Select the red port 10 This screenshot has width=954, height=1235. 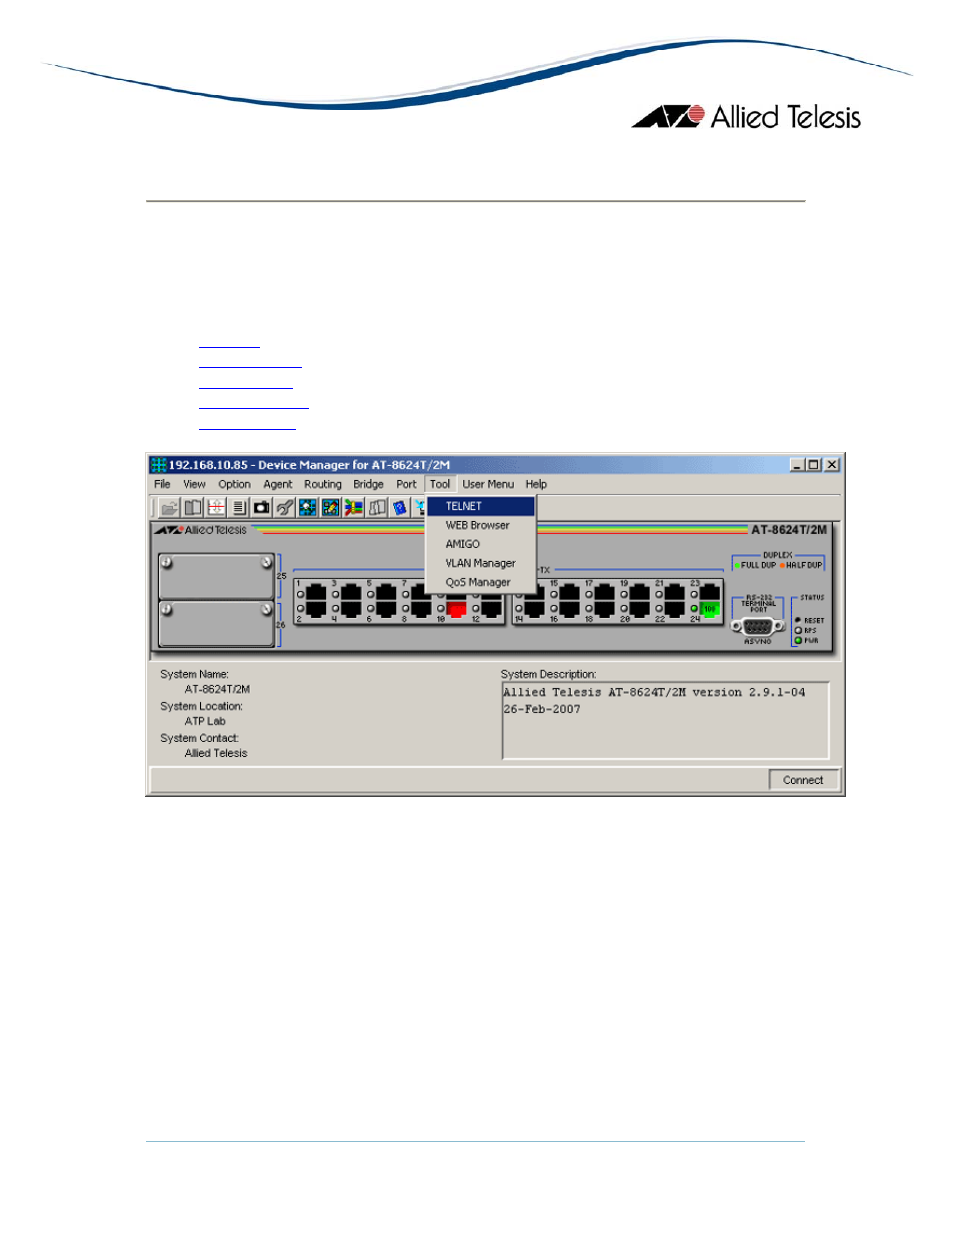pos(457,609)
